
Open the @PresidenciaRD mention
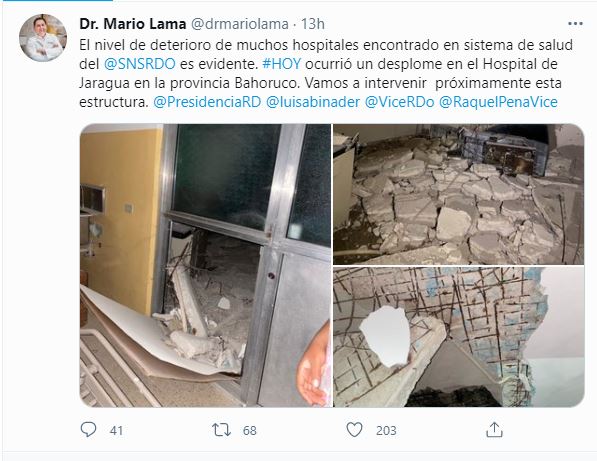click(x=207, y=102)
